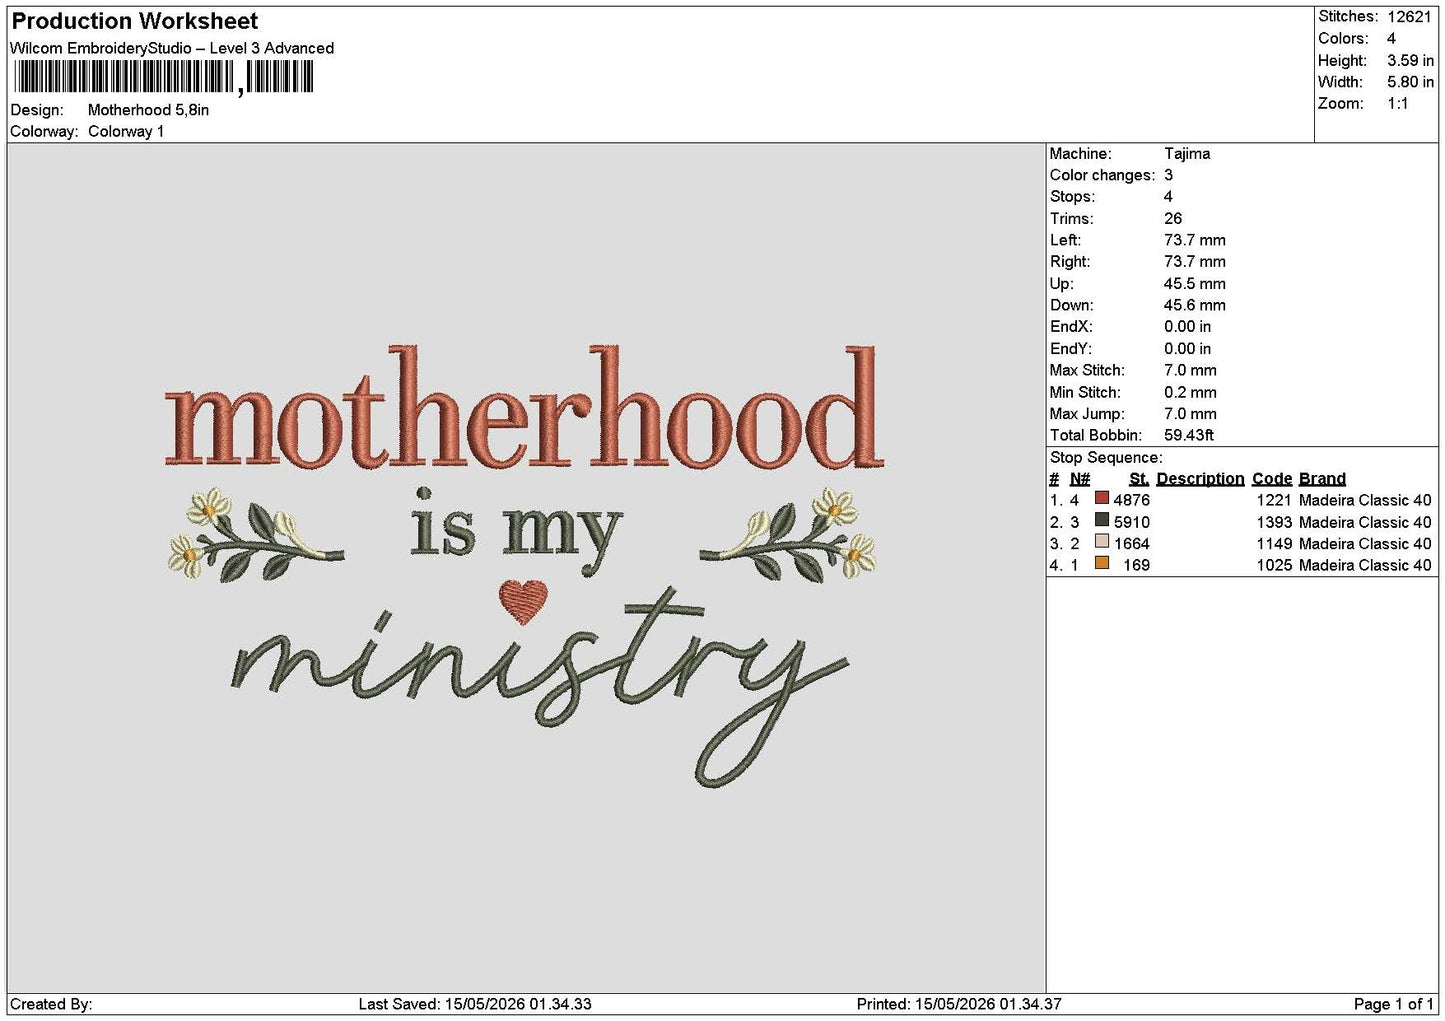The width and height of the screenshot is (1445, 1021).
Task: Click the Max Stitch value 7.0 mm
Action: 1190,370
